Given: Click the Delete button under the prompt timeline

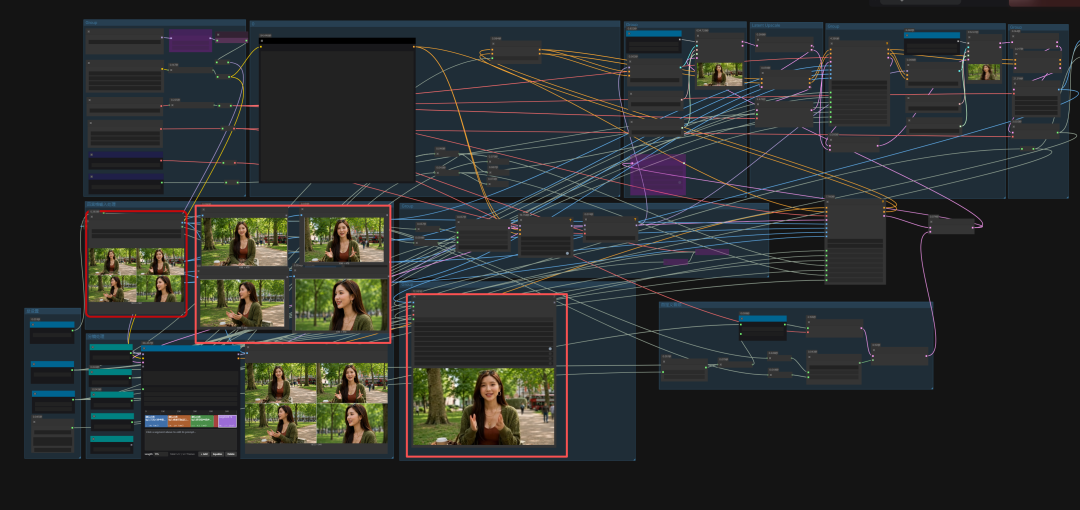Looking at the screenshot, I should [231, 454].
